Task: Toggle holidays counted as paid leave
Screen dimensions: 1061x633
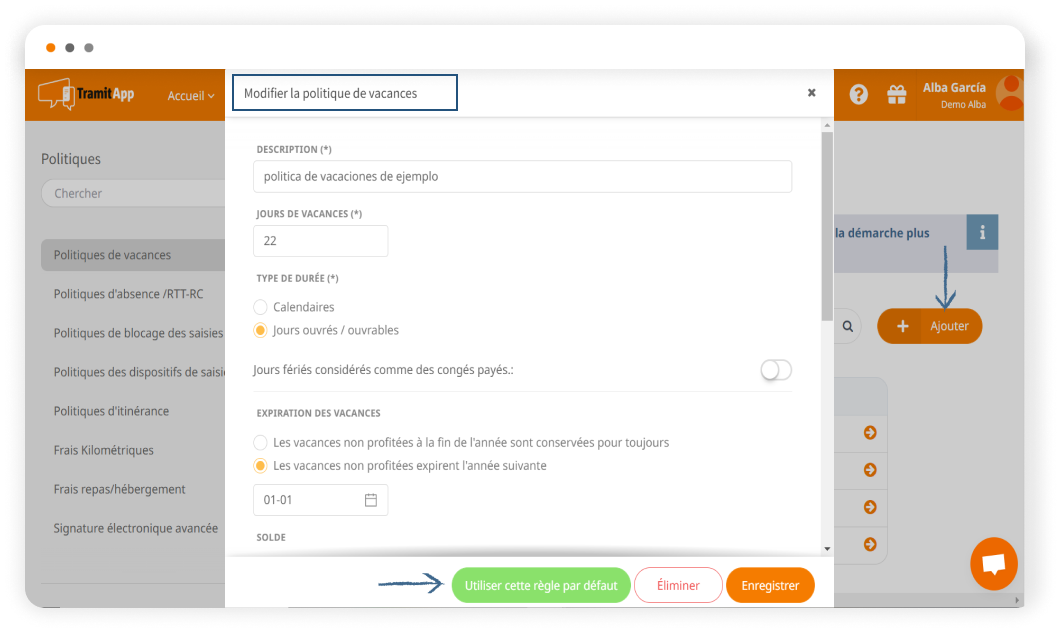Action: coord(775,370)
